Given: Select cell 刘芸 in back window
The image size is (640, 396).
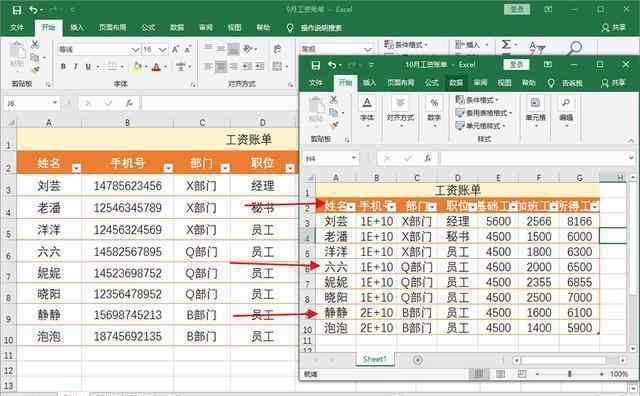Looking at the screenshot, I should click(x=49, y=186).
